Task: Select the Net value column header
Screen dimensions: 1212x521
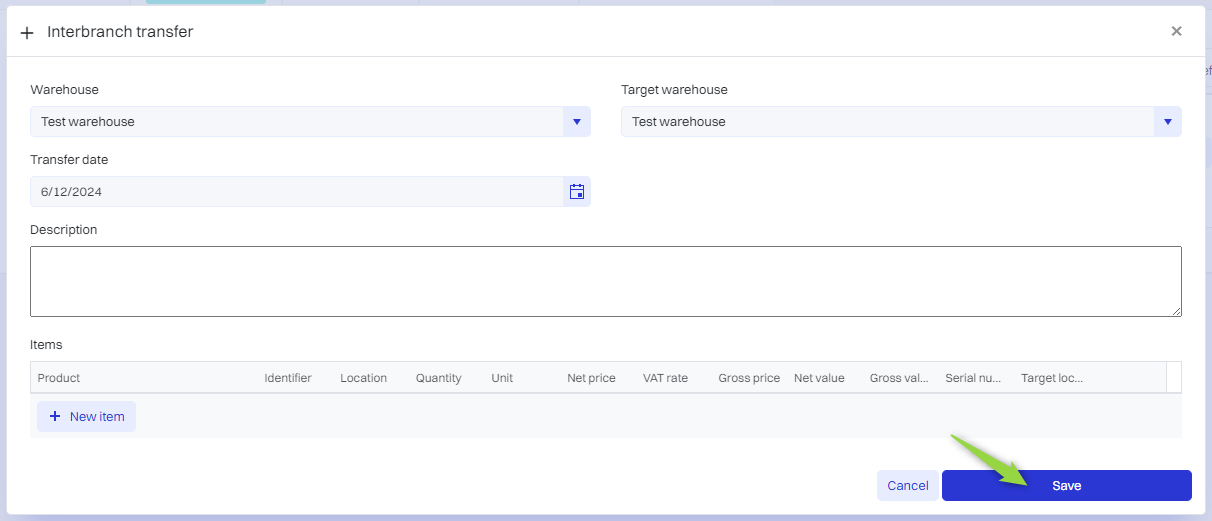Action: [819, 378]
